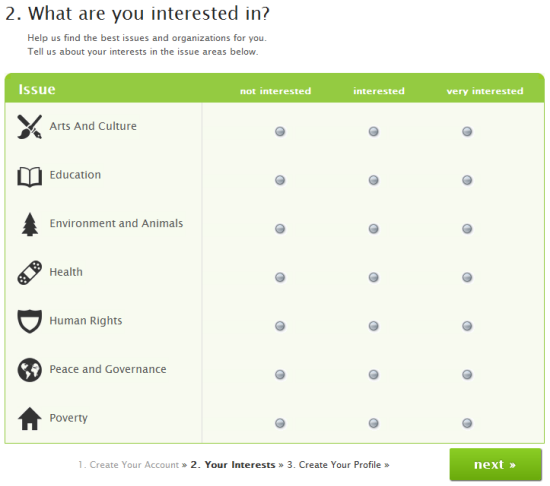
Task: Click the Environment and Animals label
Action: 116,223
